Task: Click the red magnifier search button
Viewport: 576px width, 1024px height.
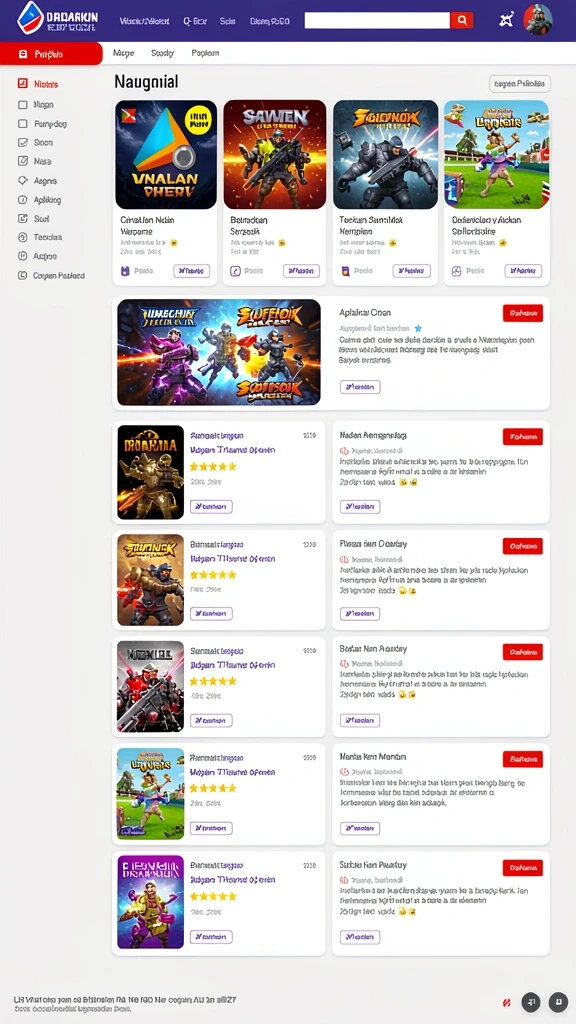Action: [x=461, y=20]
